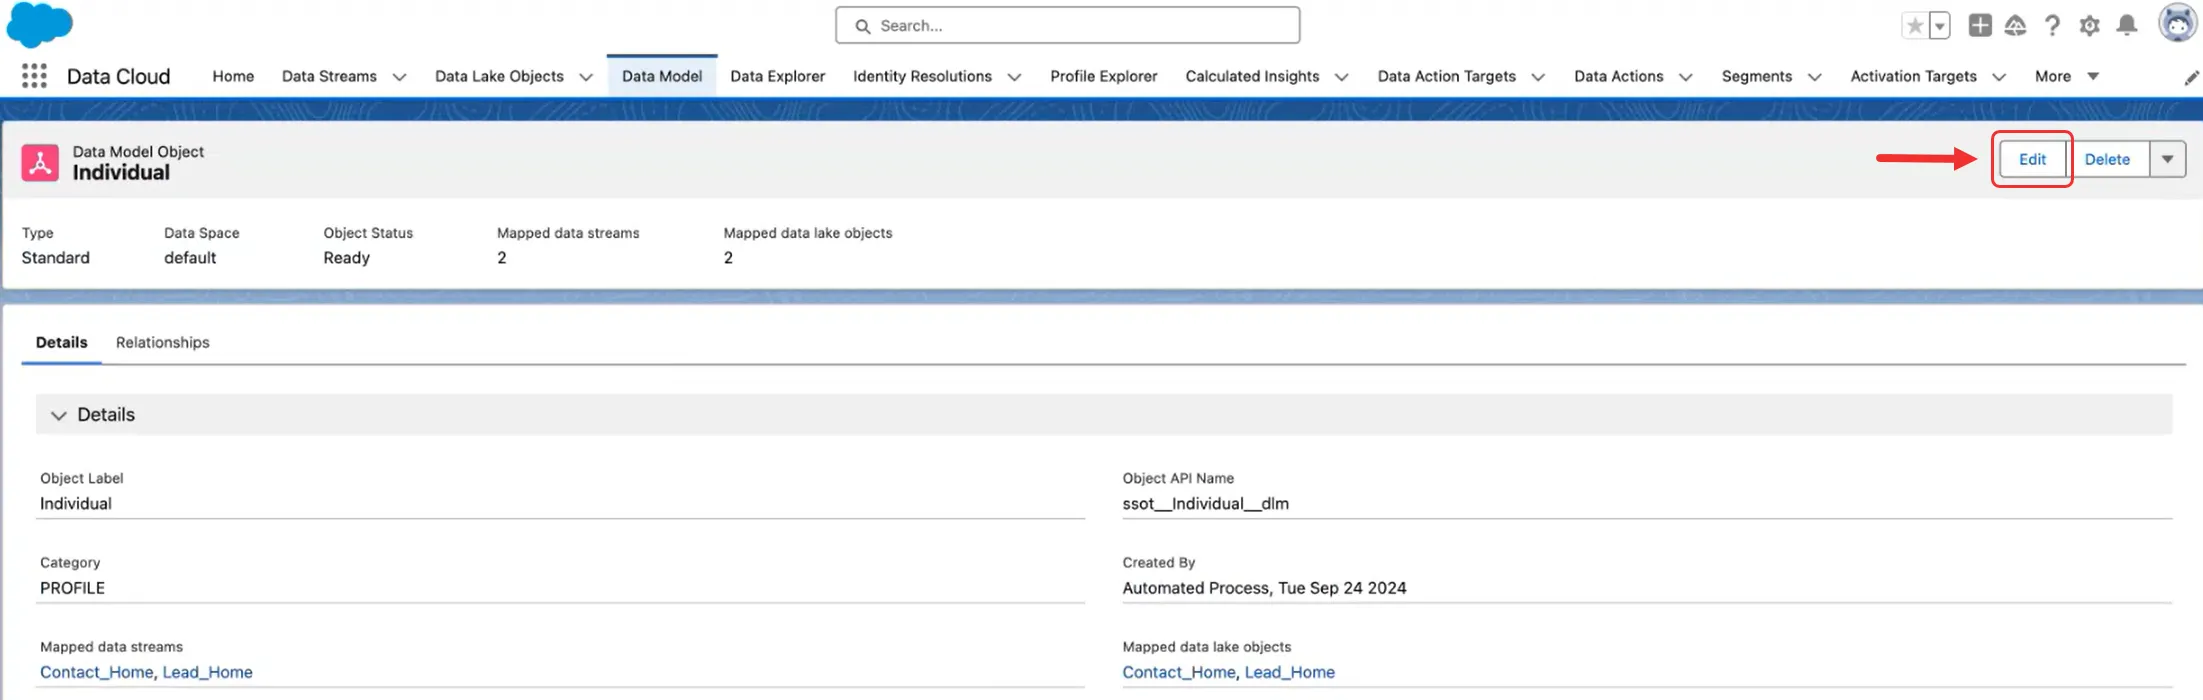2203x700 pixels.
Task: Click the Individual record title
Action: tap(121, 172)
